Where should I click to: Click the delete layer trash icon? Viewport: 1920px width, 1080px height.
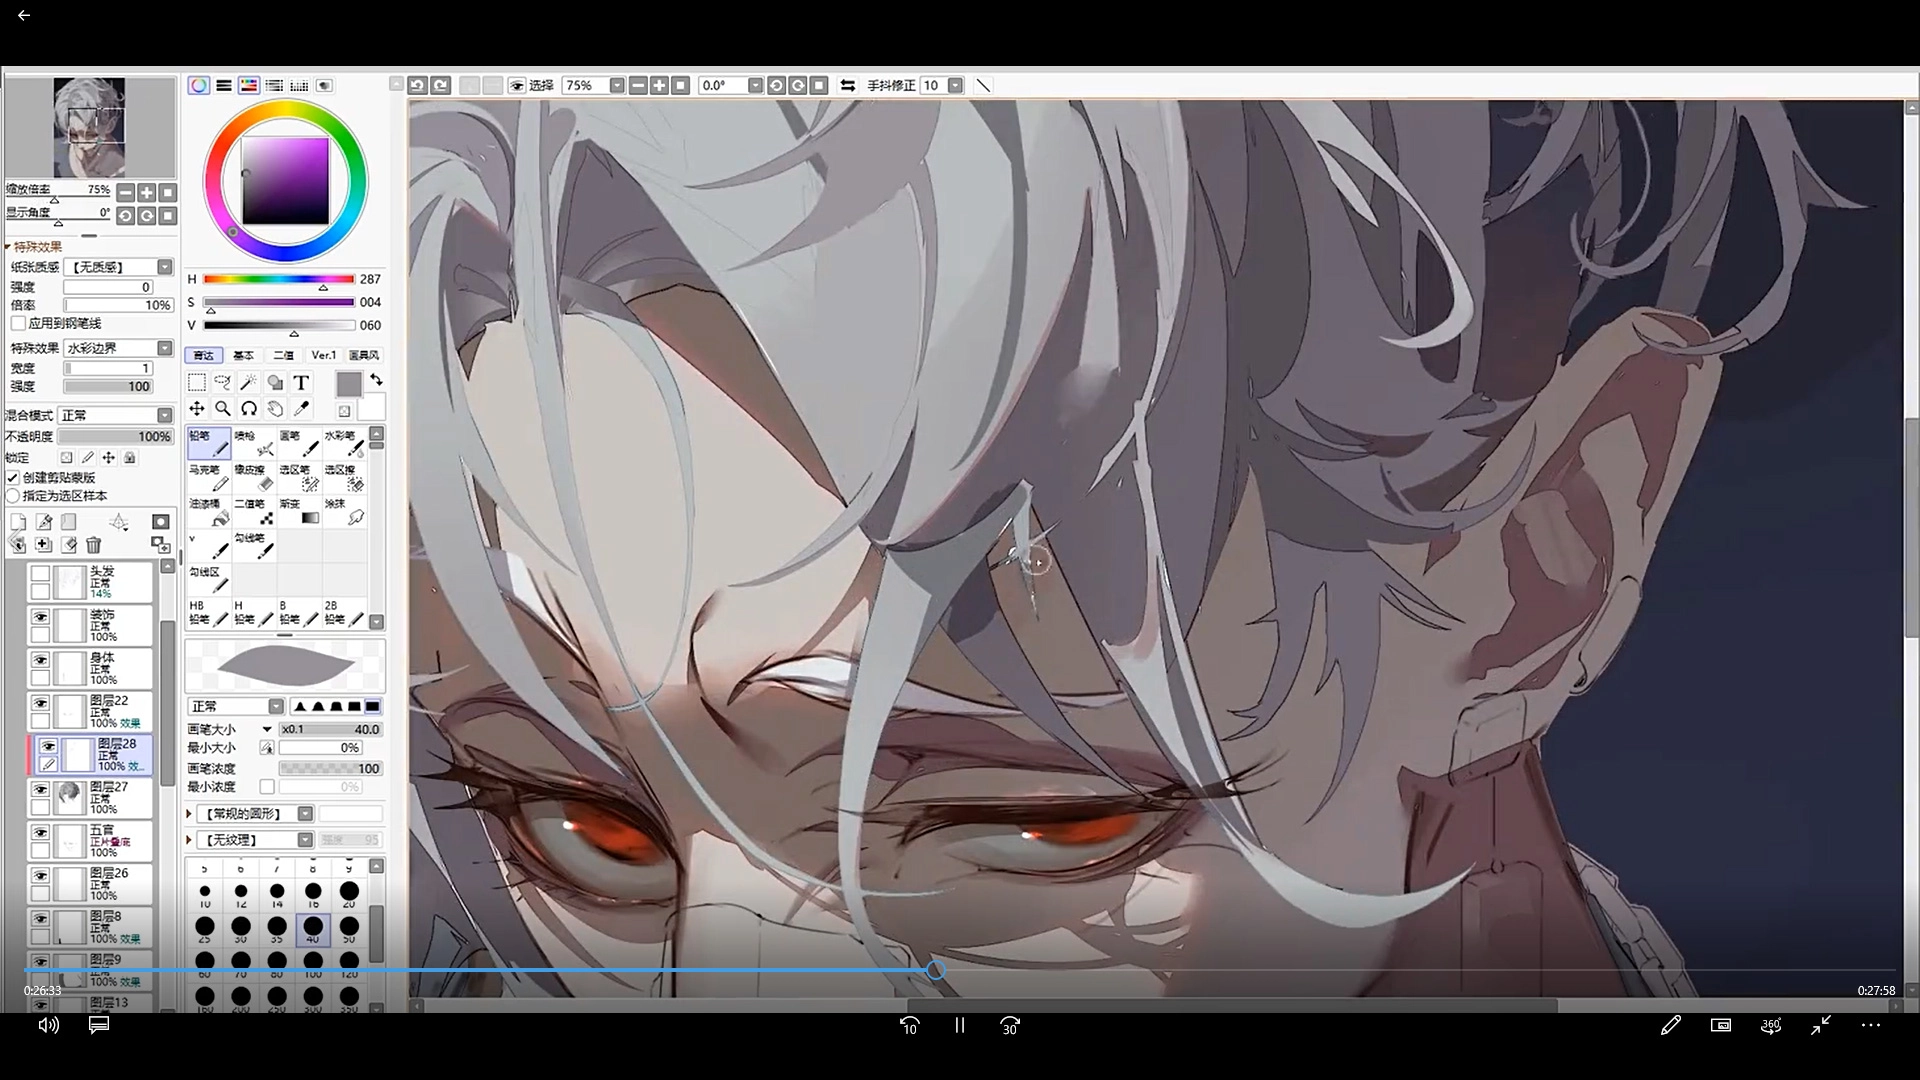pyautogui.click(x=94, y=545)
